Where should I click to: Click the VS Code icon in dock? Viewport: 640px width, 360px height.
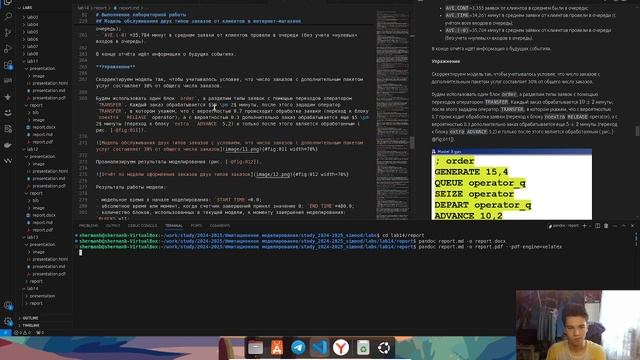(320, 348)
